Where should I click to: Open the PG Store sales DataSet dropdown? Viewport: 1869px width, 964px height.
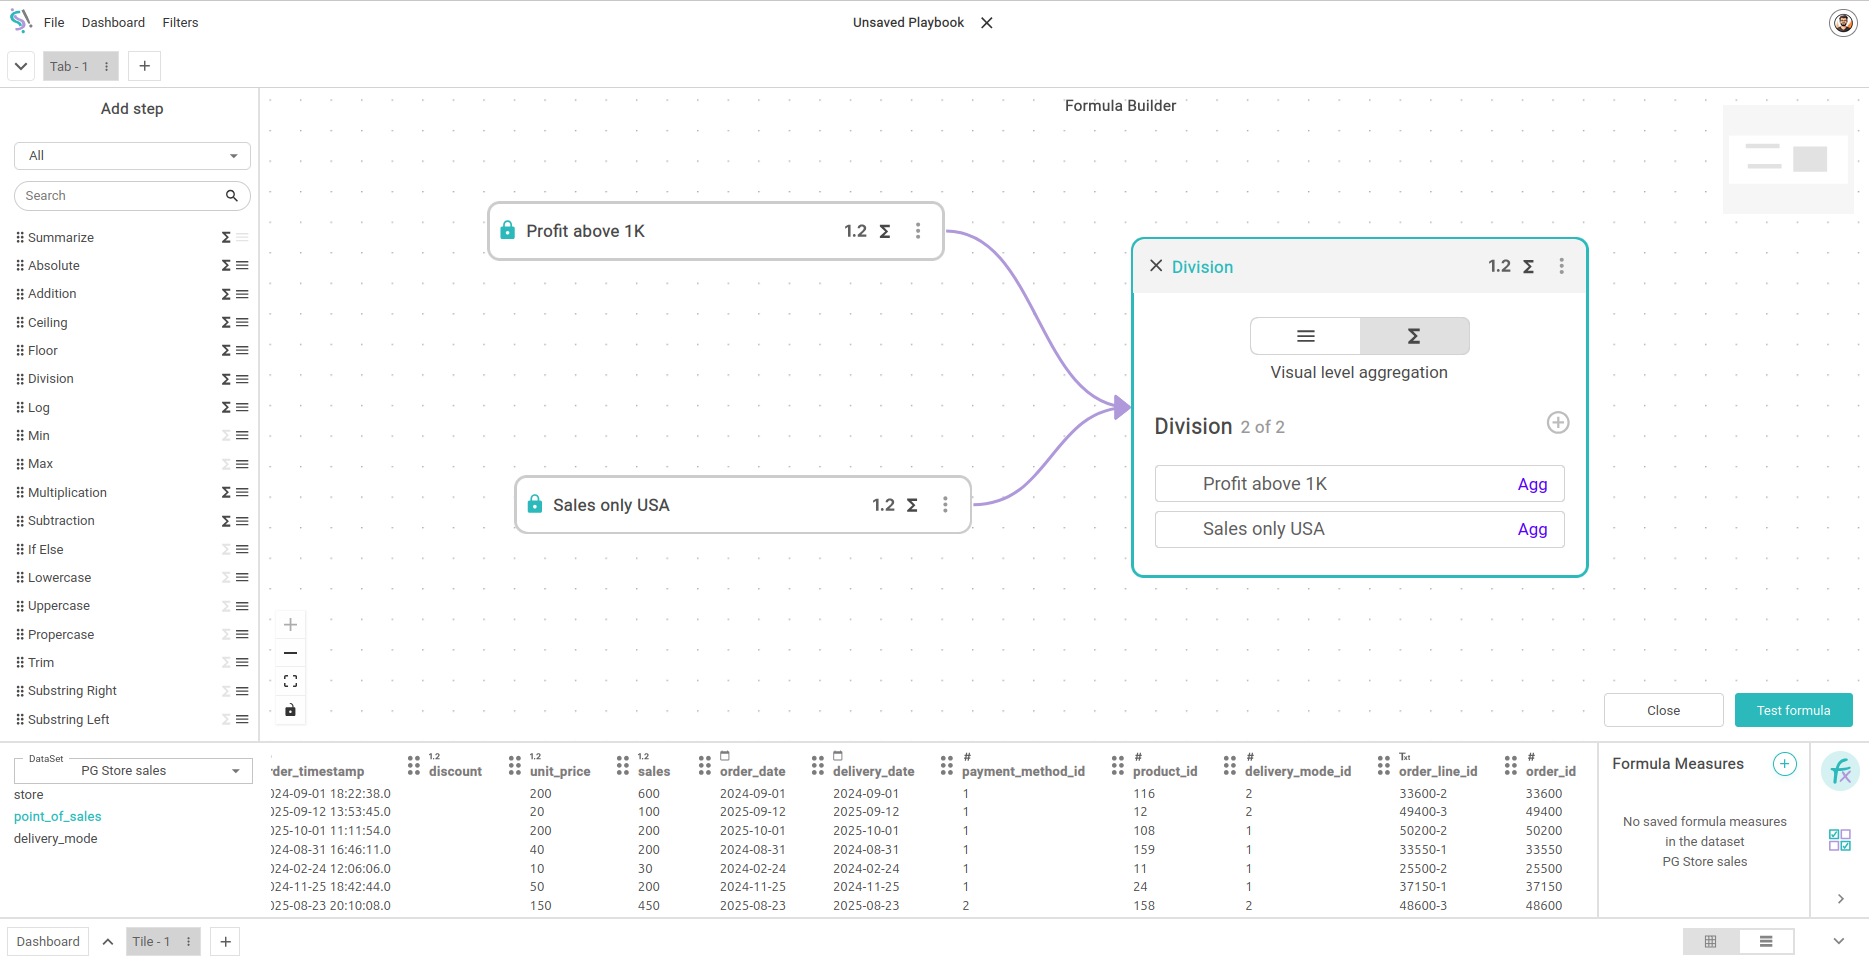(x=132, y=771)
